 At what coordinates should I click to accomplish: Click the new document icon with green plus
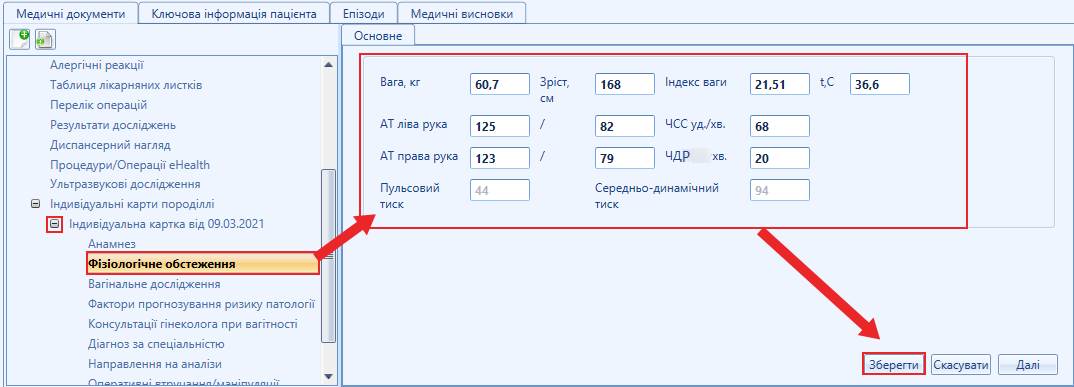pyautogui.click(x=20, y=39)
